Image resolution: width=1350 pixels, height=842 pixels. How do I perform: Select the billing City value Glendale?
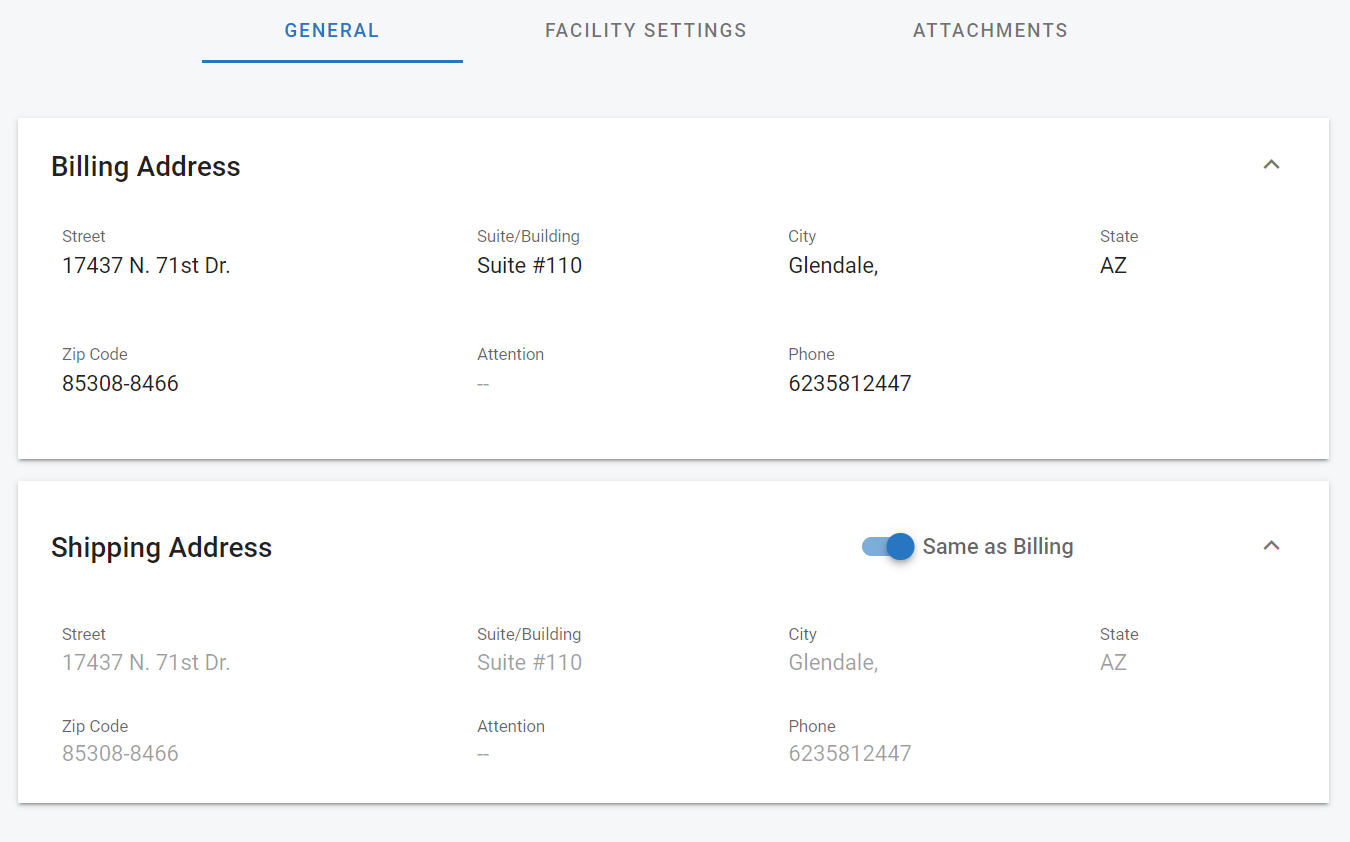tap(833, 266)
